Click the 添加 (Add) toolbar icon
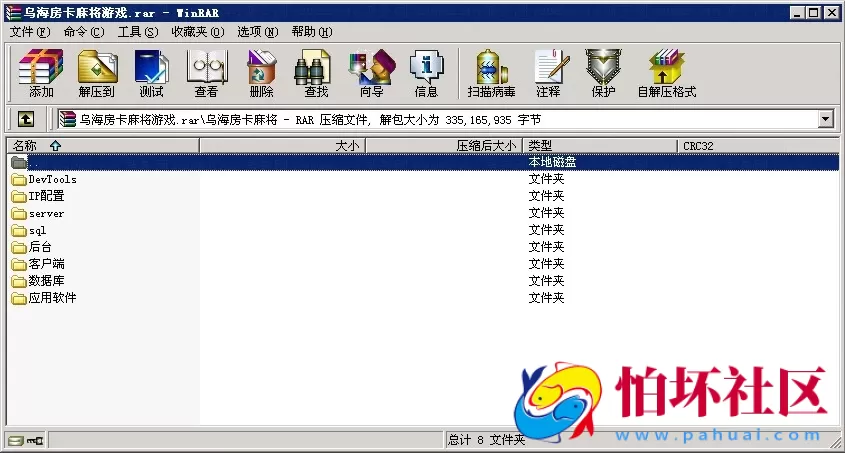Image resolution: width=845 pixels, height=453 pixels. [41, 73]
